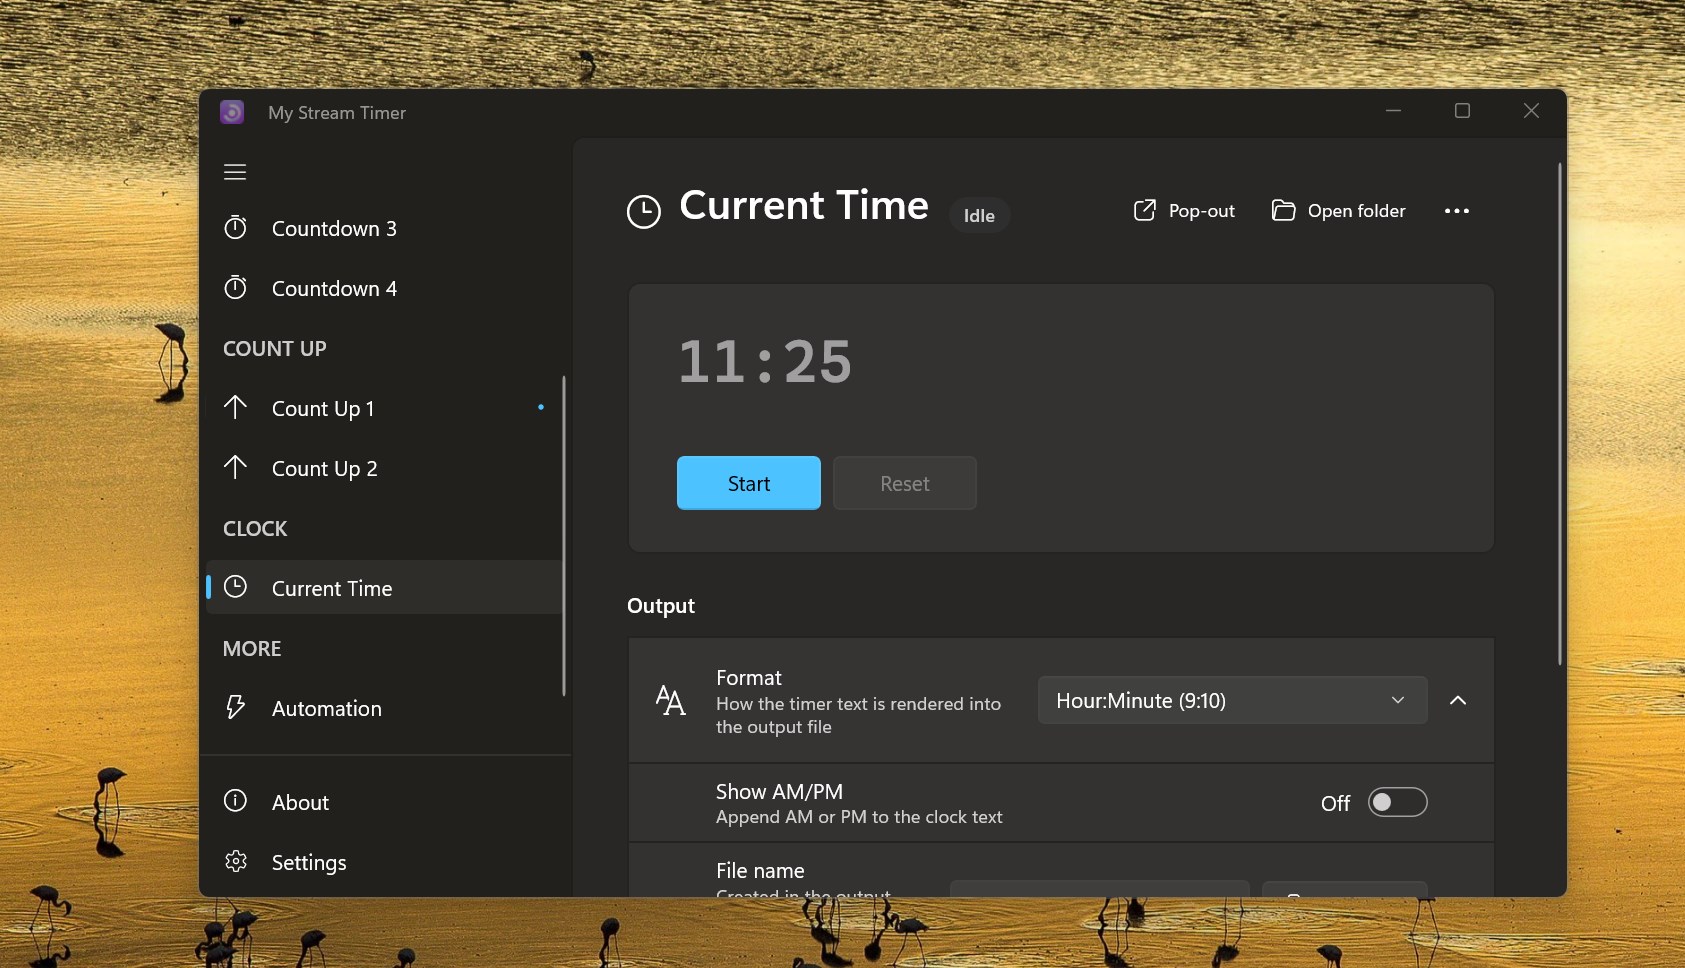Toggle the hamburger navigation menu
Viewport: 1685px width, 968px height.
235,172
